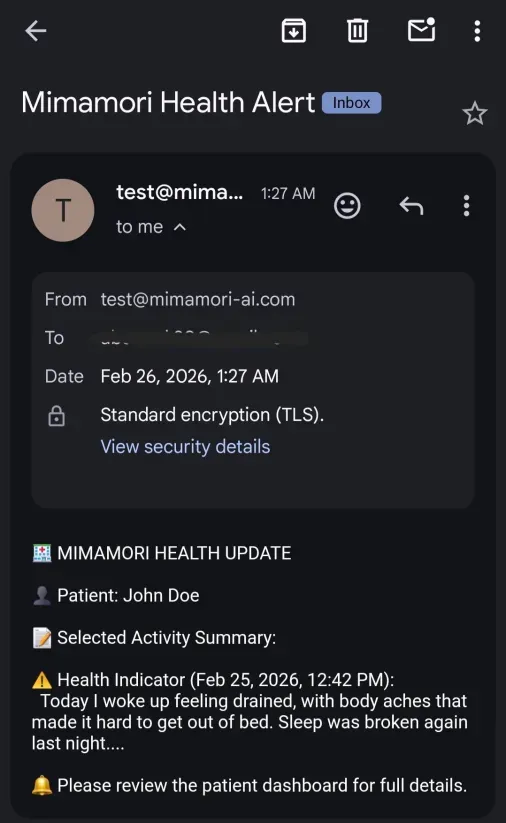This screenshot has width=506, height=823.
Task: Tap the 'to me' recipient text
Action: coord(140,227)
